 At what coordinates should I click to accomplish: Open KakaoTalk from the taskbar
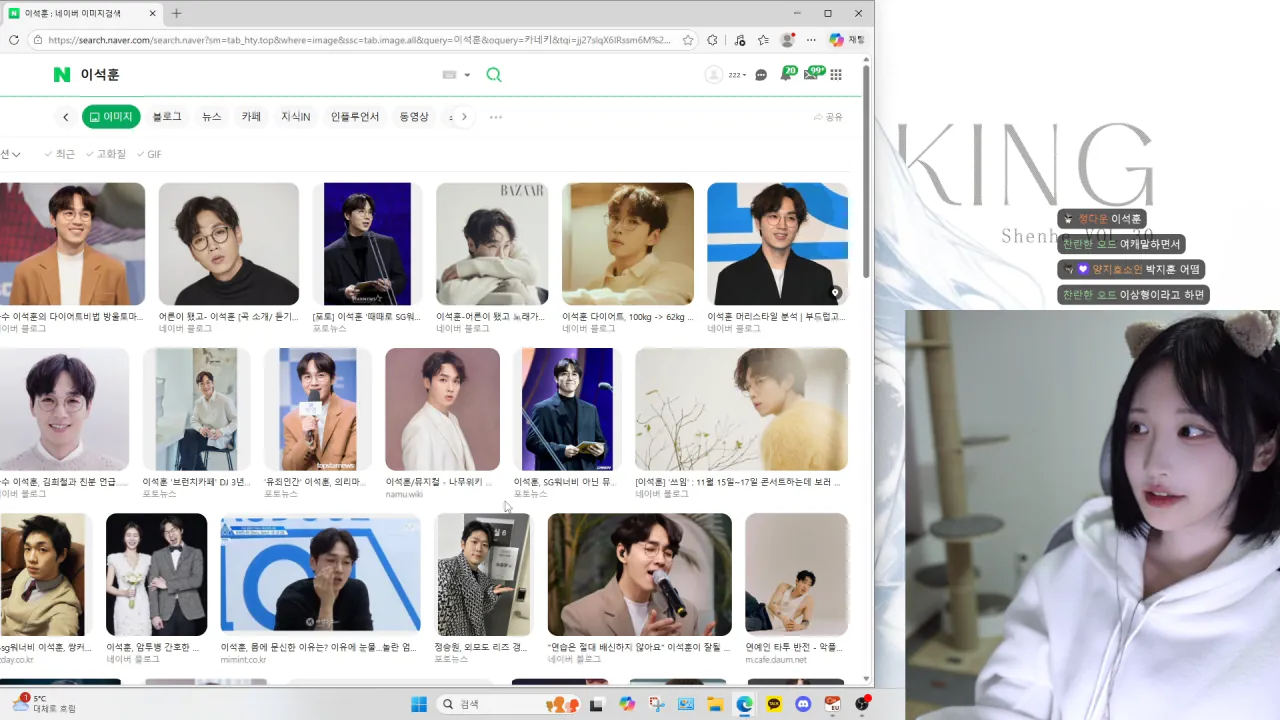(x=774, y=704)
